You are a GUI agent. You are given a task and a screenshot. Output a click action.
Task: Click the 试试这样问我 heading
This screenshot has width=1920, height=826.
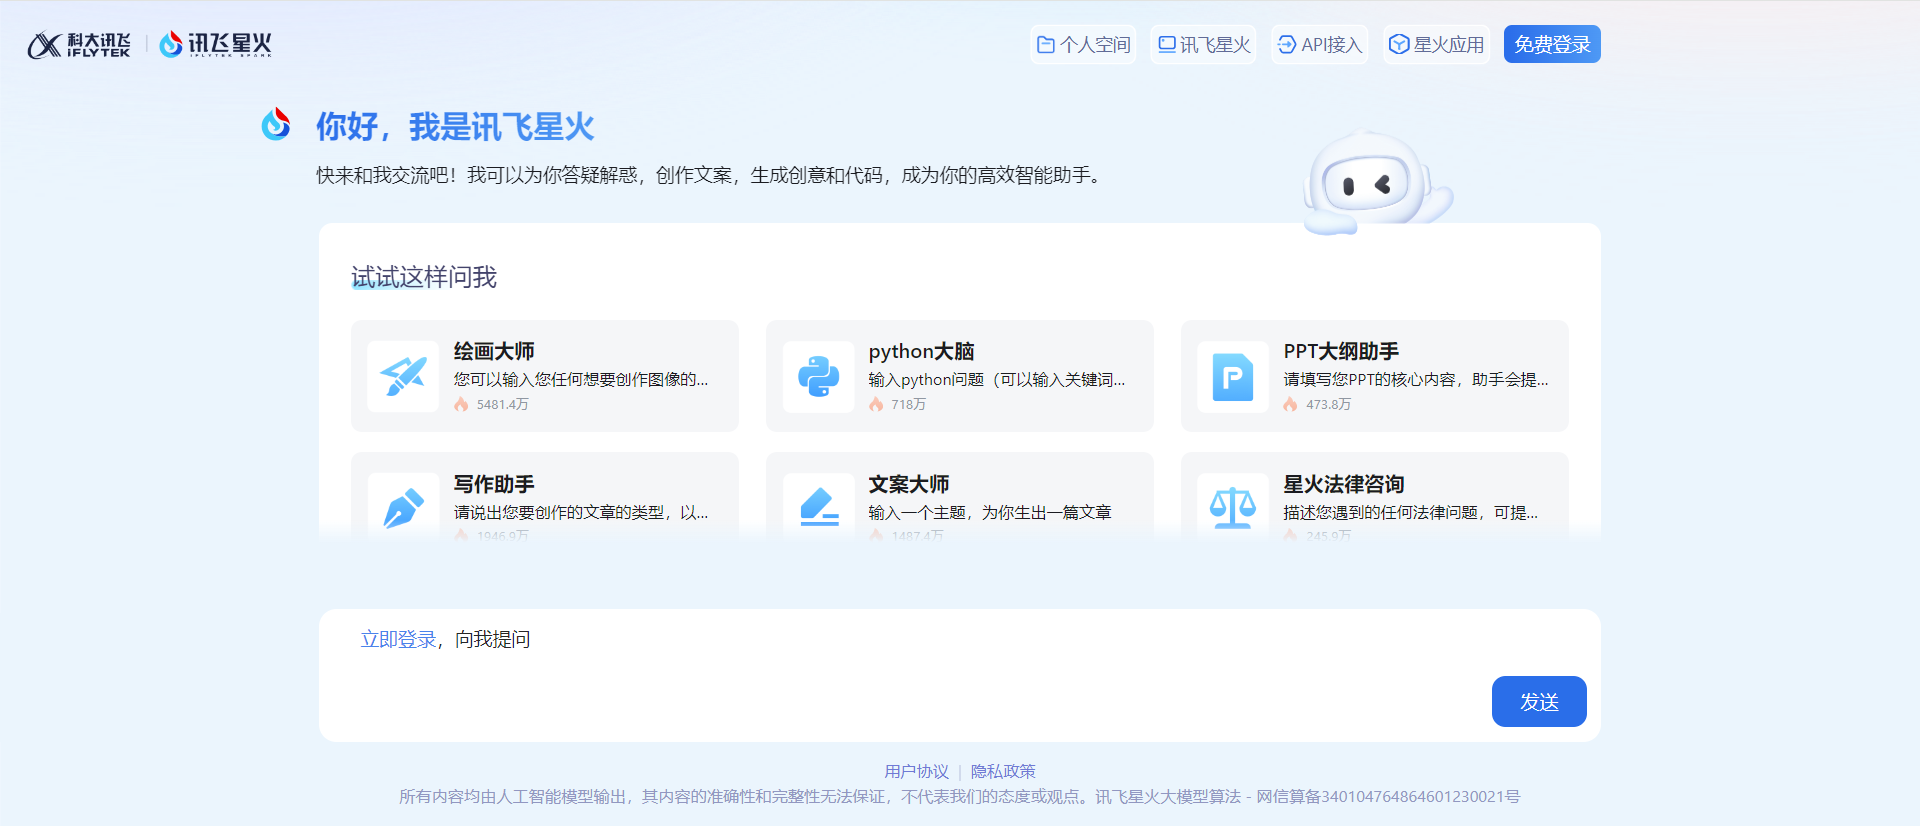424,277
